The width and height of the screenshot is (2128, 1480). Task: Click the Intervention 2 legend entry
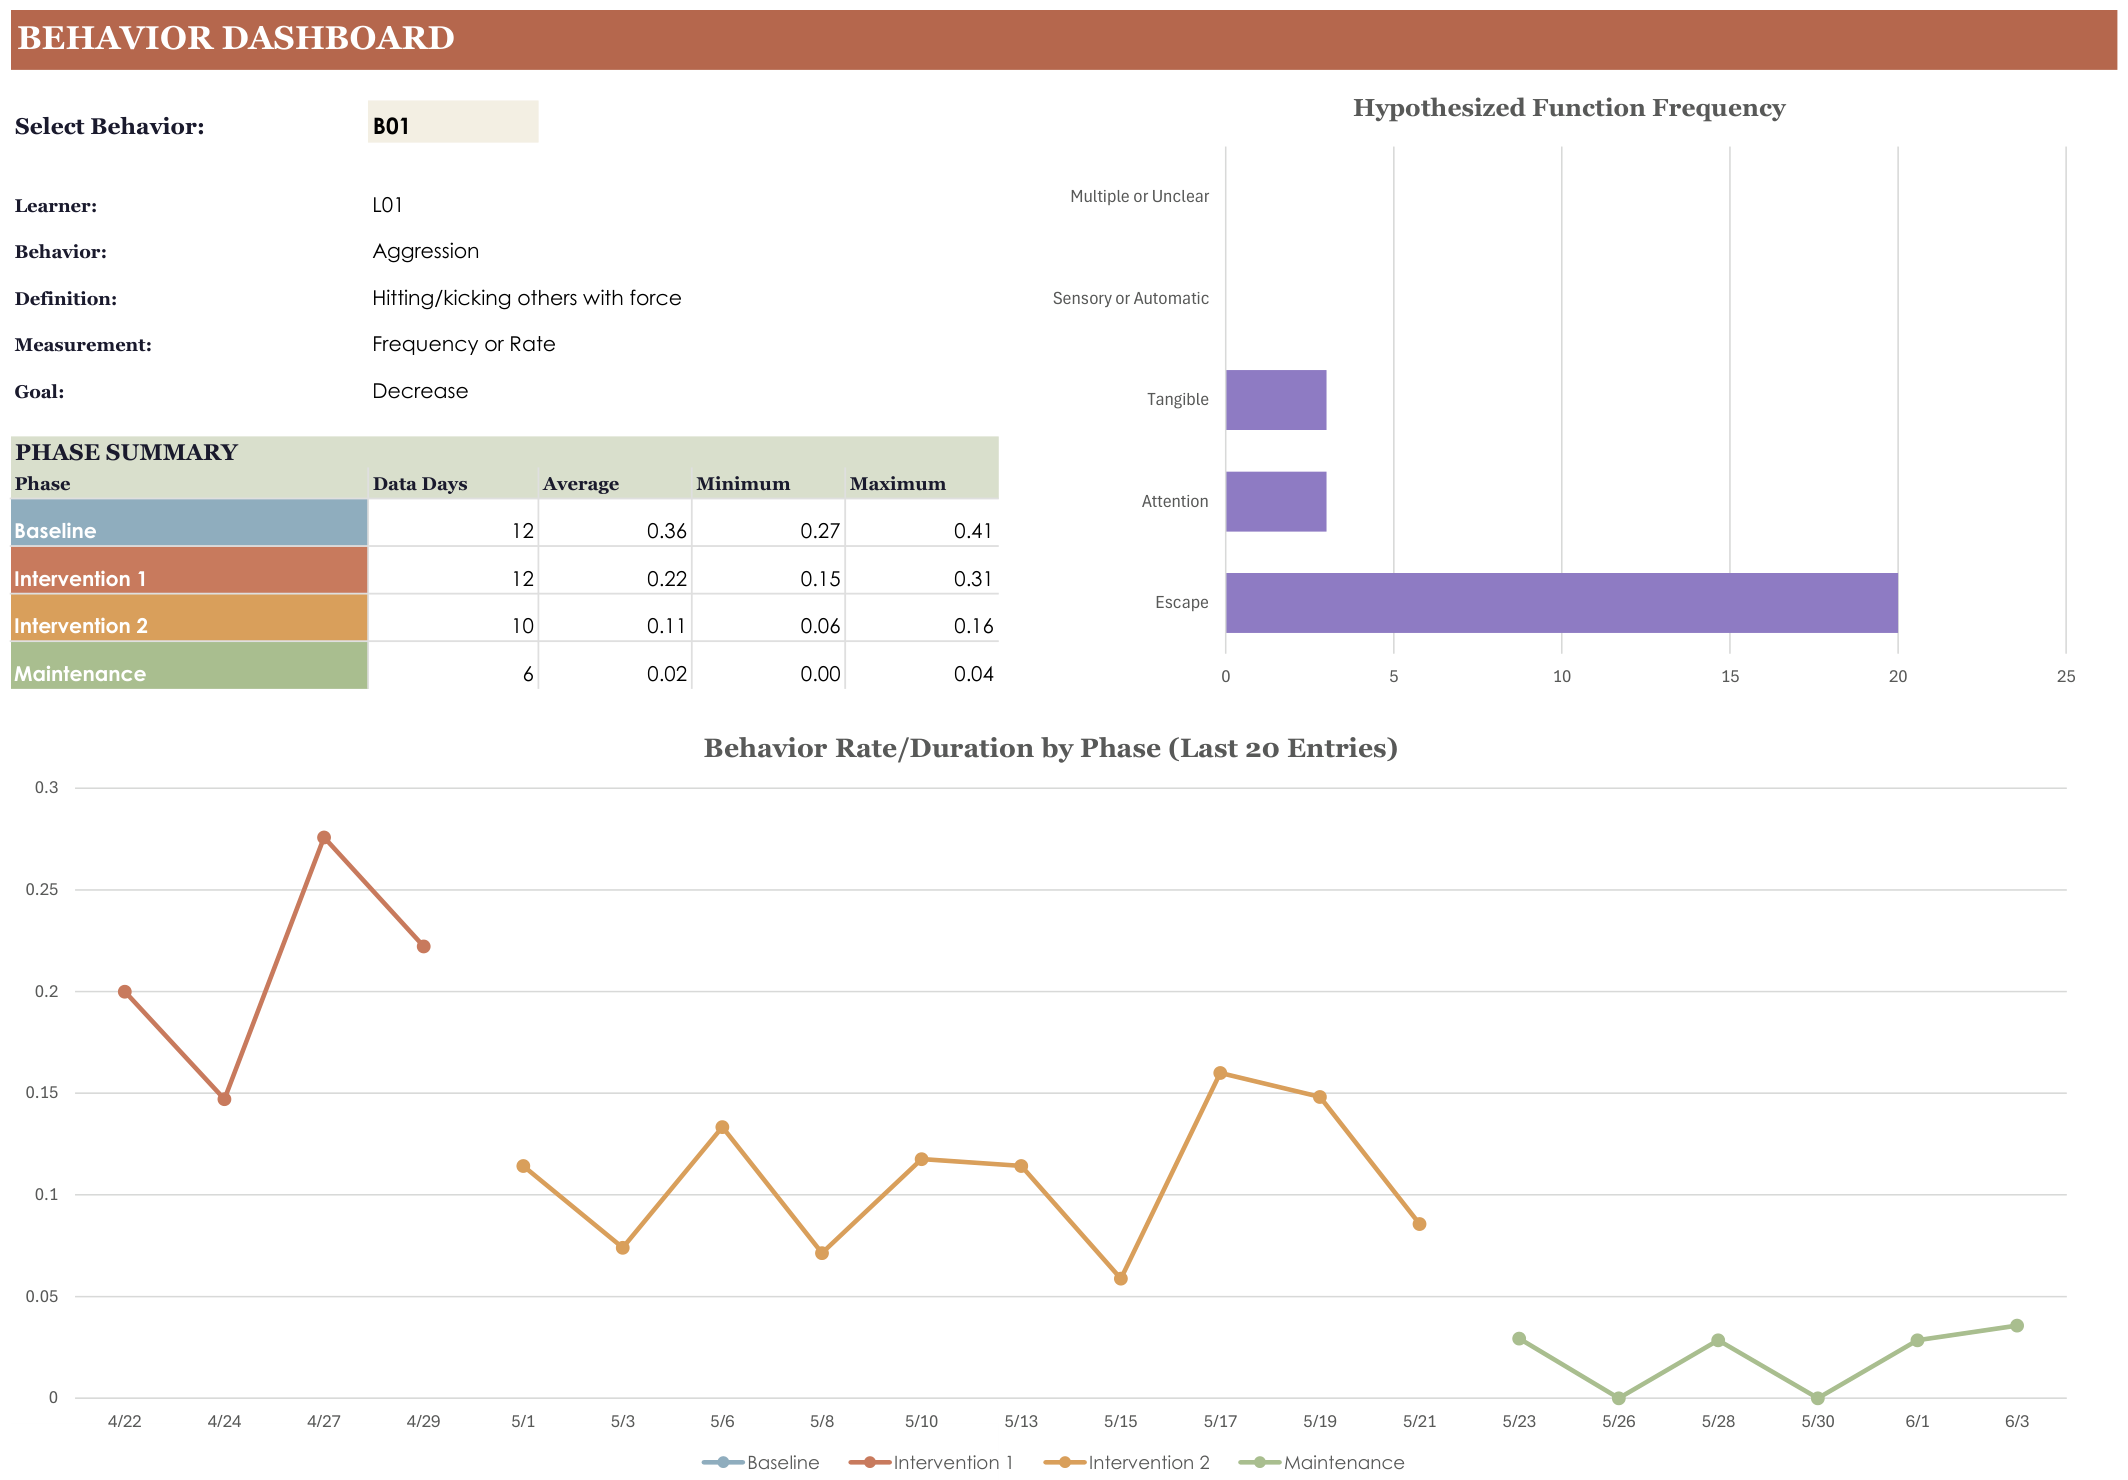click(1127, 1462)
